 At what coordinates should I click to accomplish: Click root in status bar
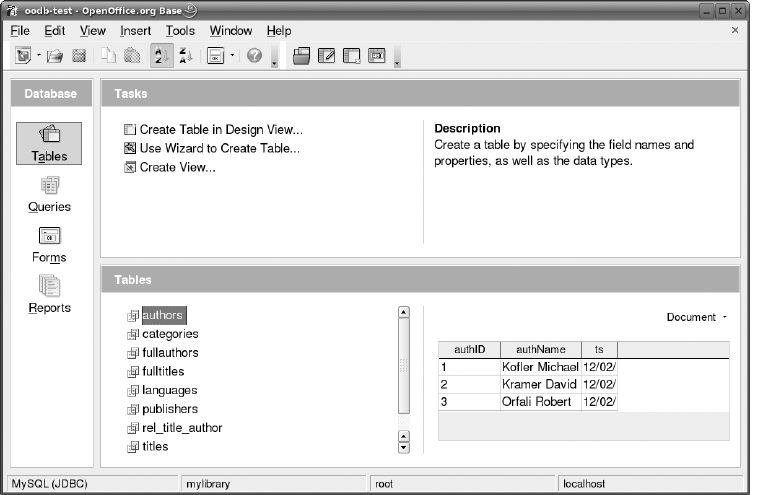coord(463,484)
